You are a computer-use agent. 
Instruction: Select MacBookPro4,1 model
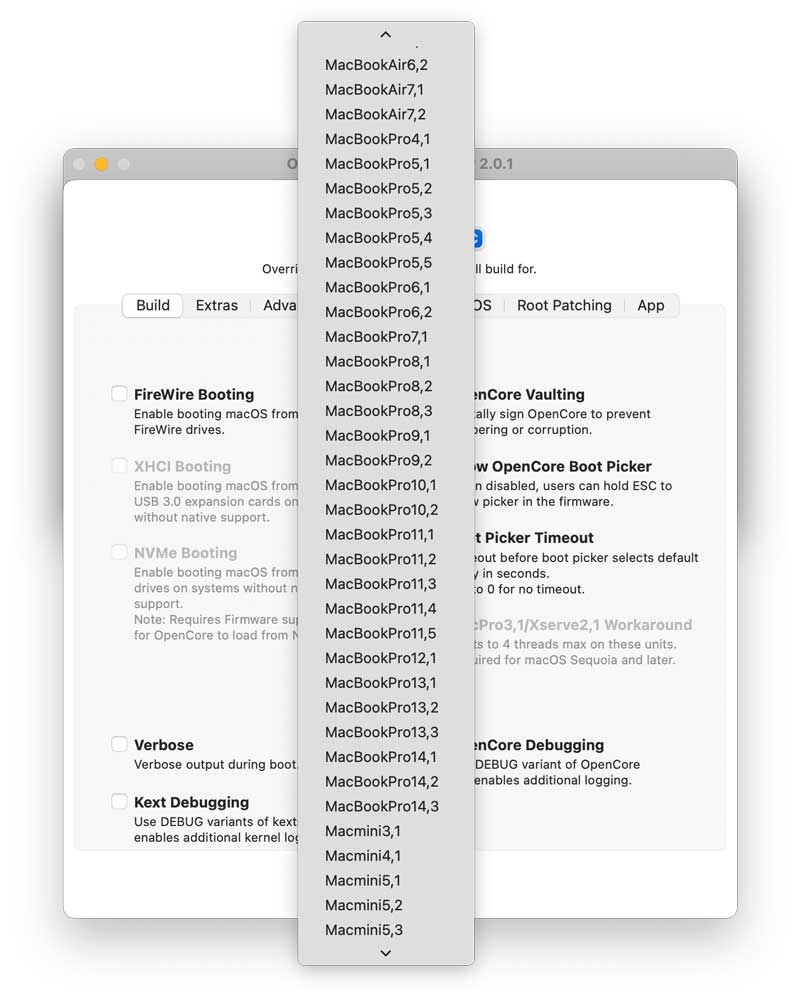(386, 139)
